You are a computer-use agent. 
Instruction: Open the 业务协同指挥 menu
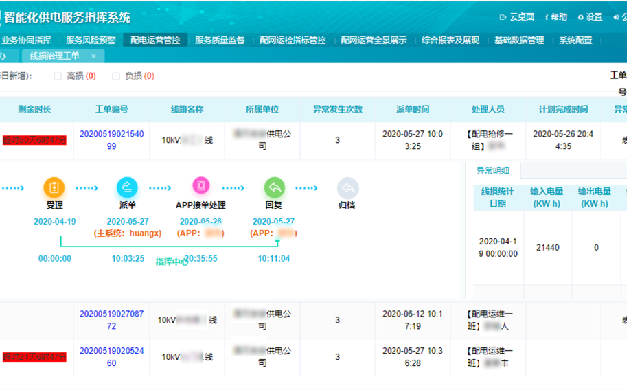coord(26,40)
